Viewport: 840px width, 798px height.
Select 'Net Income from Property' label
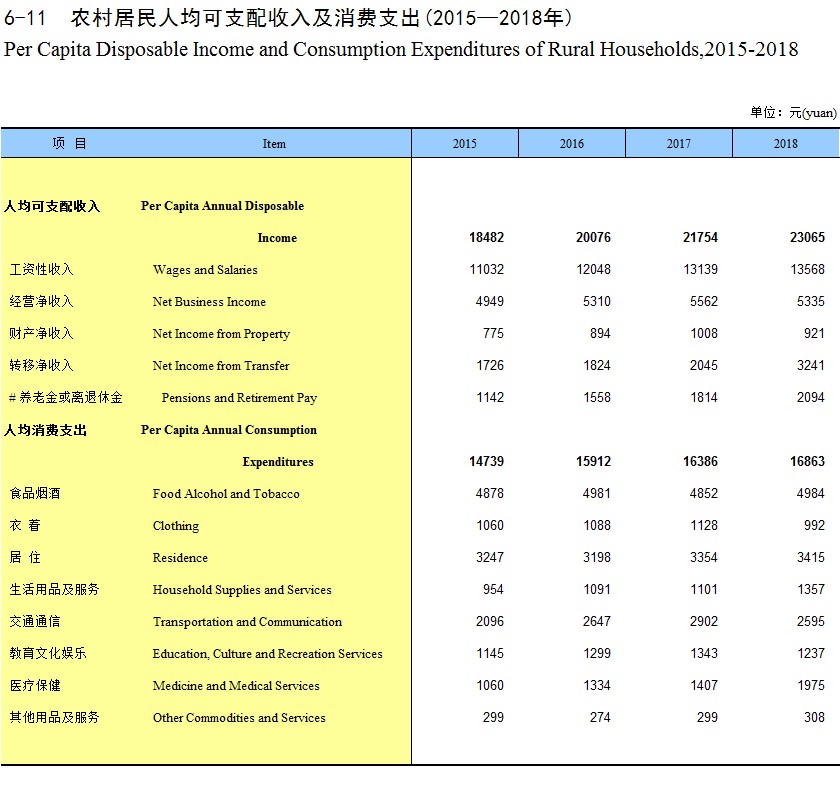[x=221, y=334]
